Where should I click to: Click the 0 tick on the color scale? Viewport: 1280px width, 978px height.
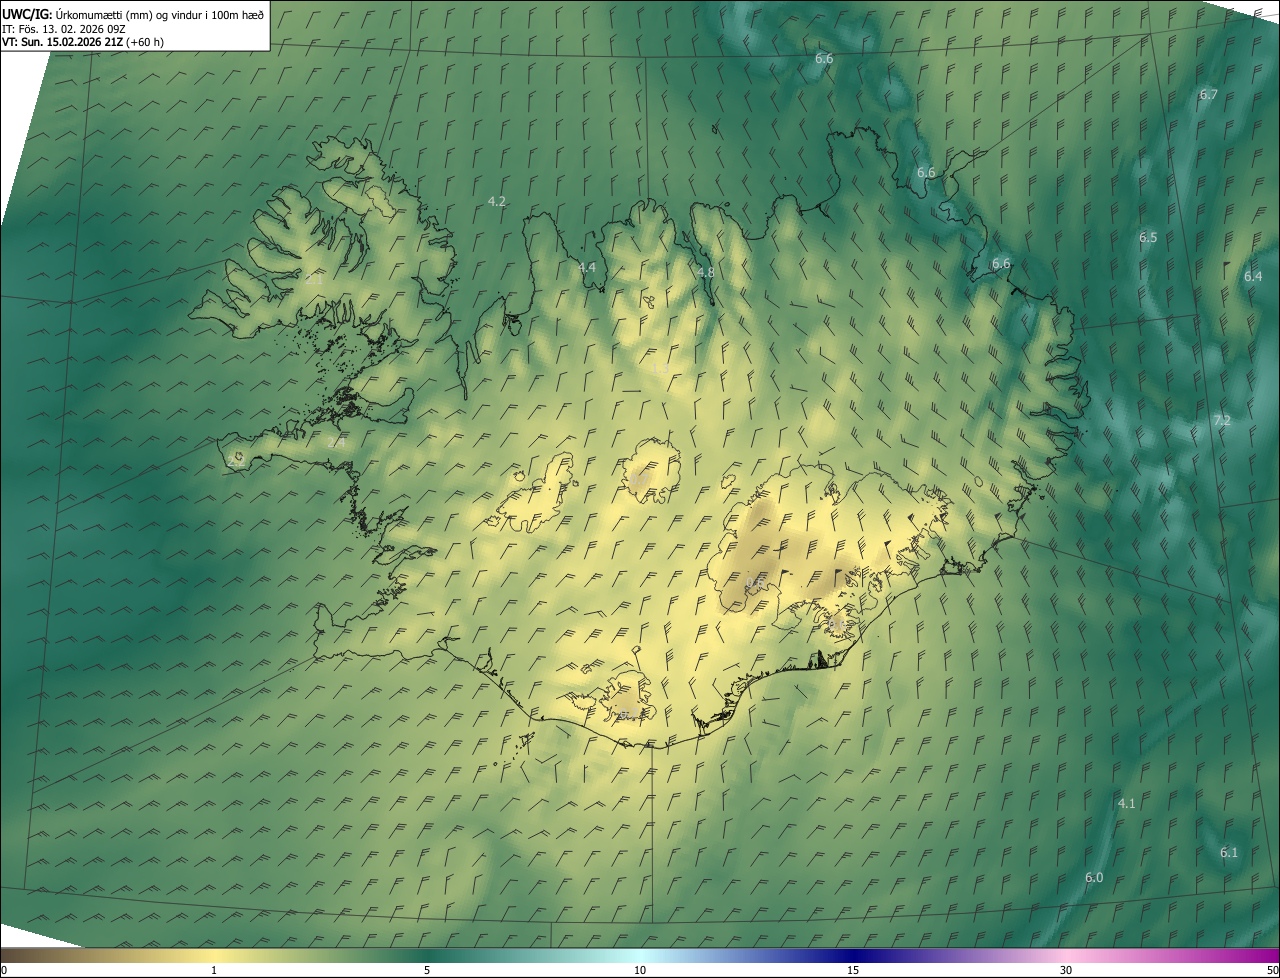pos(4,970)
